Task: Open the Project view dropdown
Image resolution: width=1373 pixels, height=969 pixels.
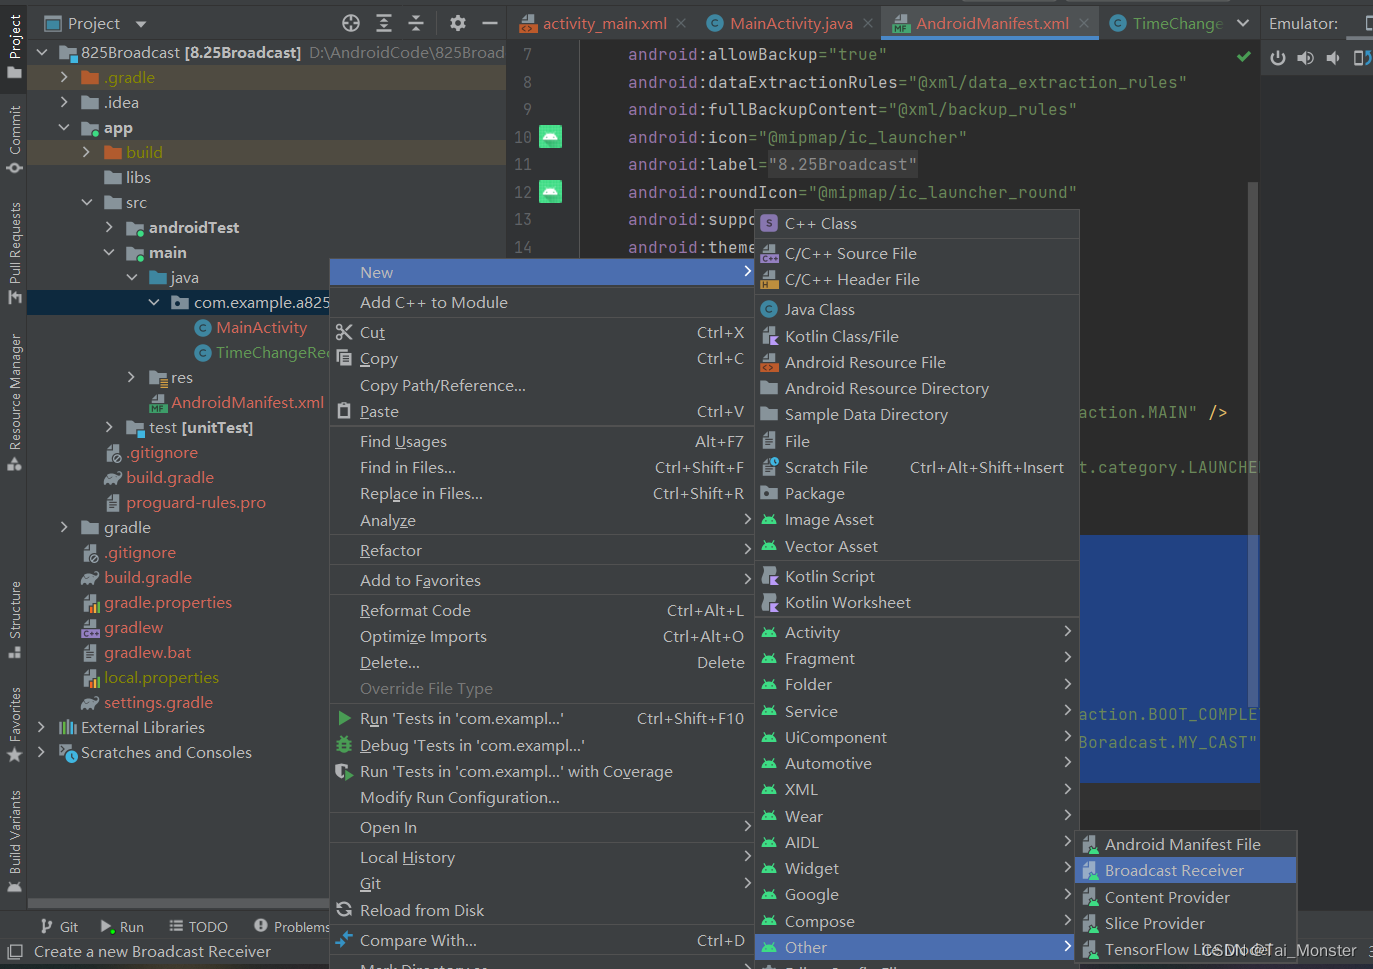Action: (x=141, y=23)
